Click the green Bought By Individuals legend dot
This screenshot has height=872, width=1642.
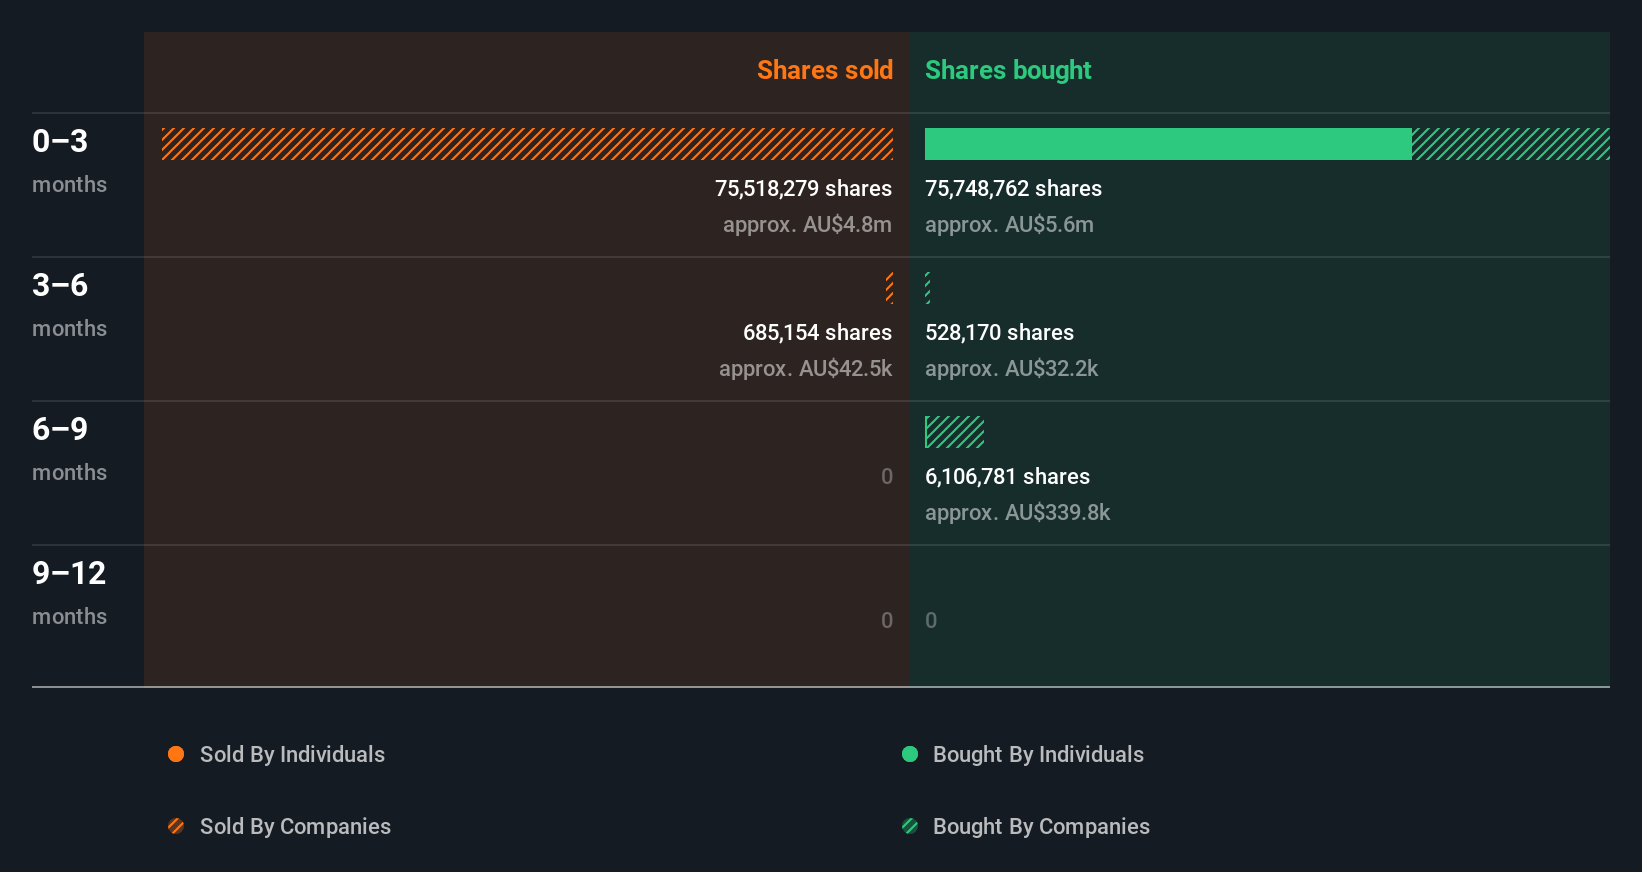point(910,754)
